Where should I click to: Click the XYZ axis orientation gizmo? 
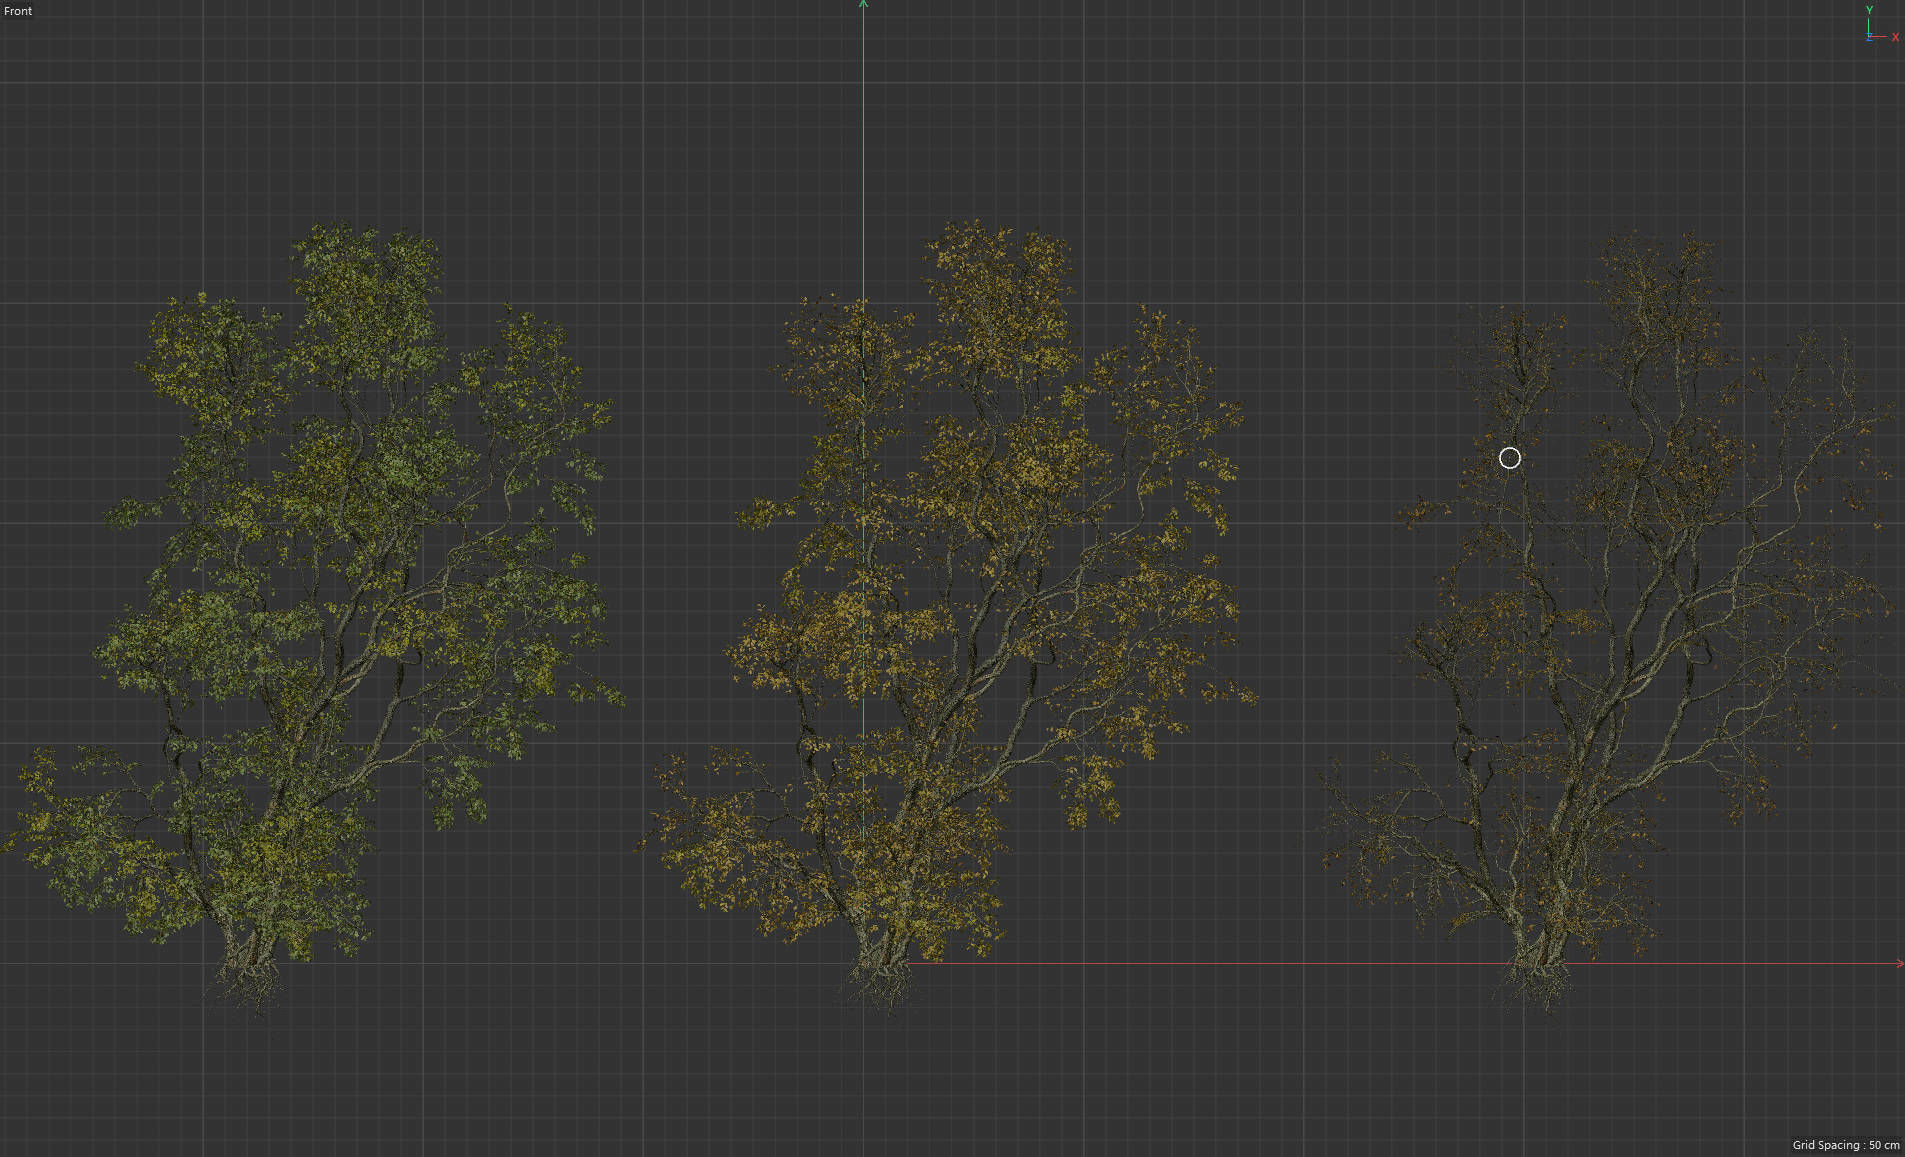tap(1880, 25)
